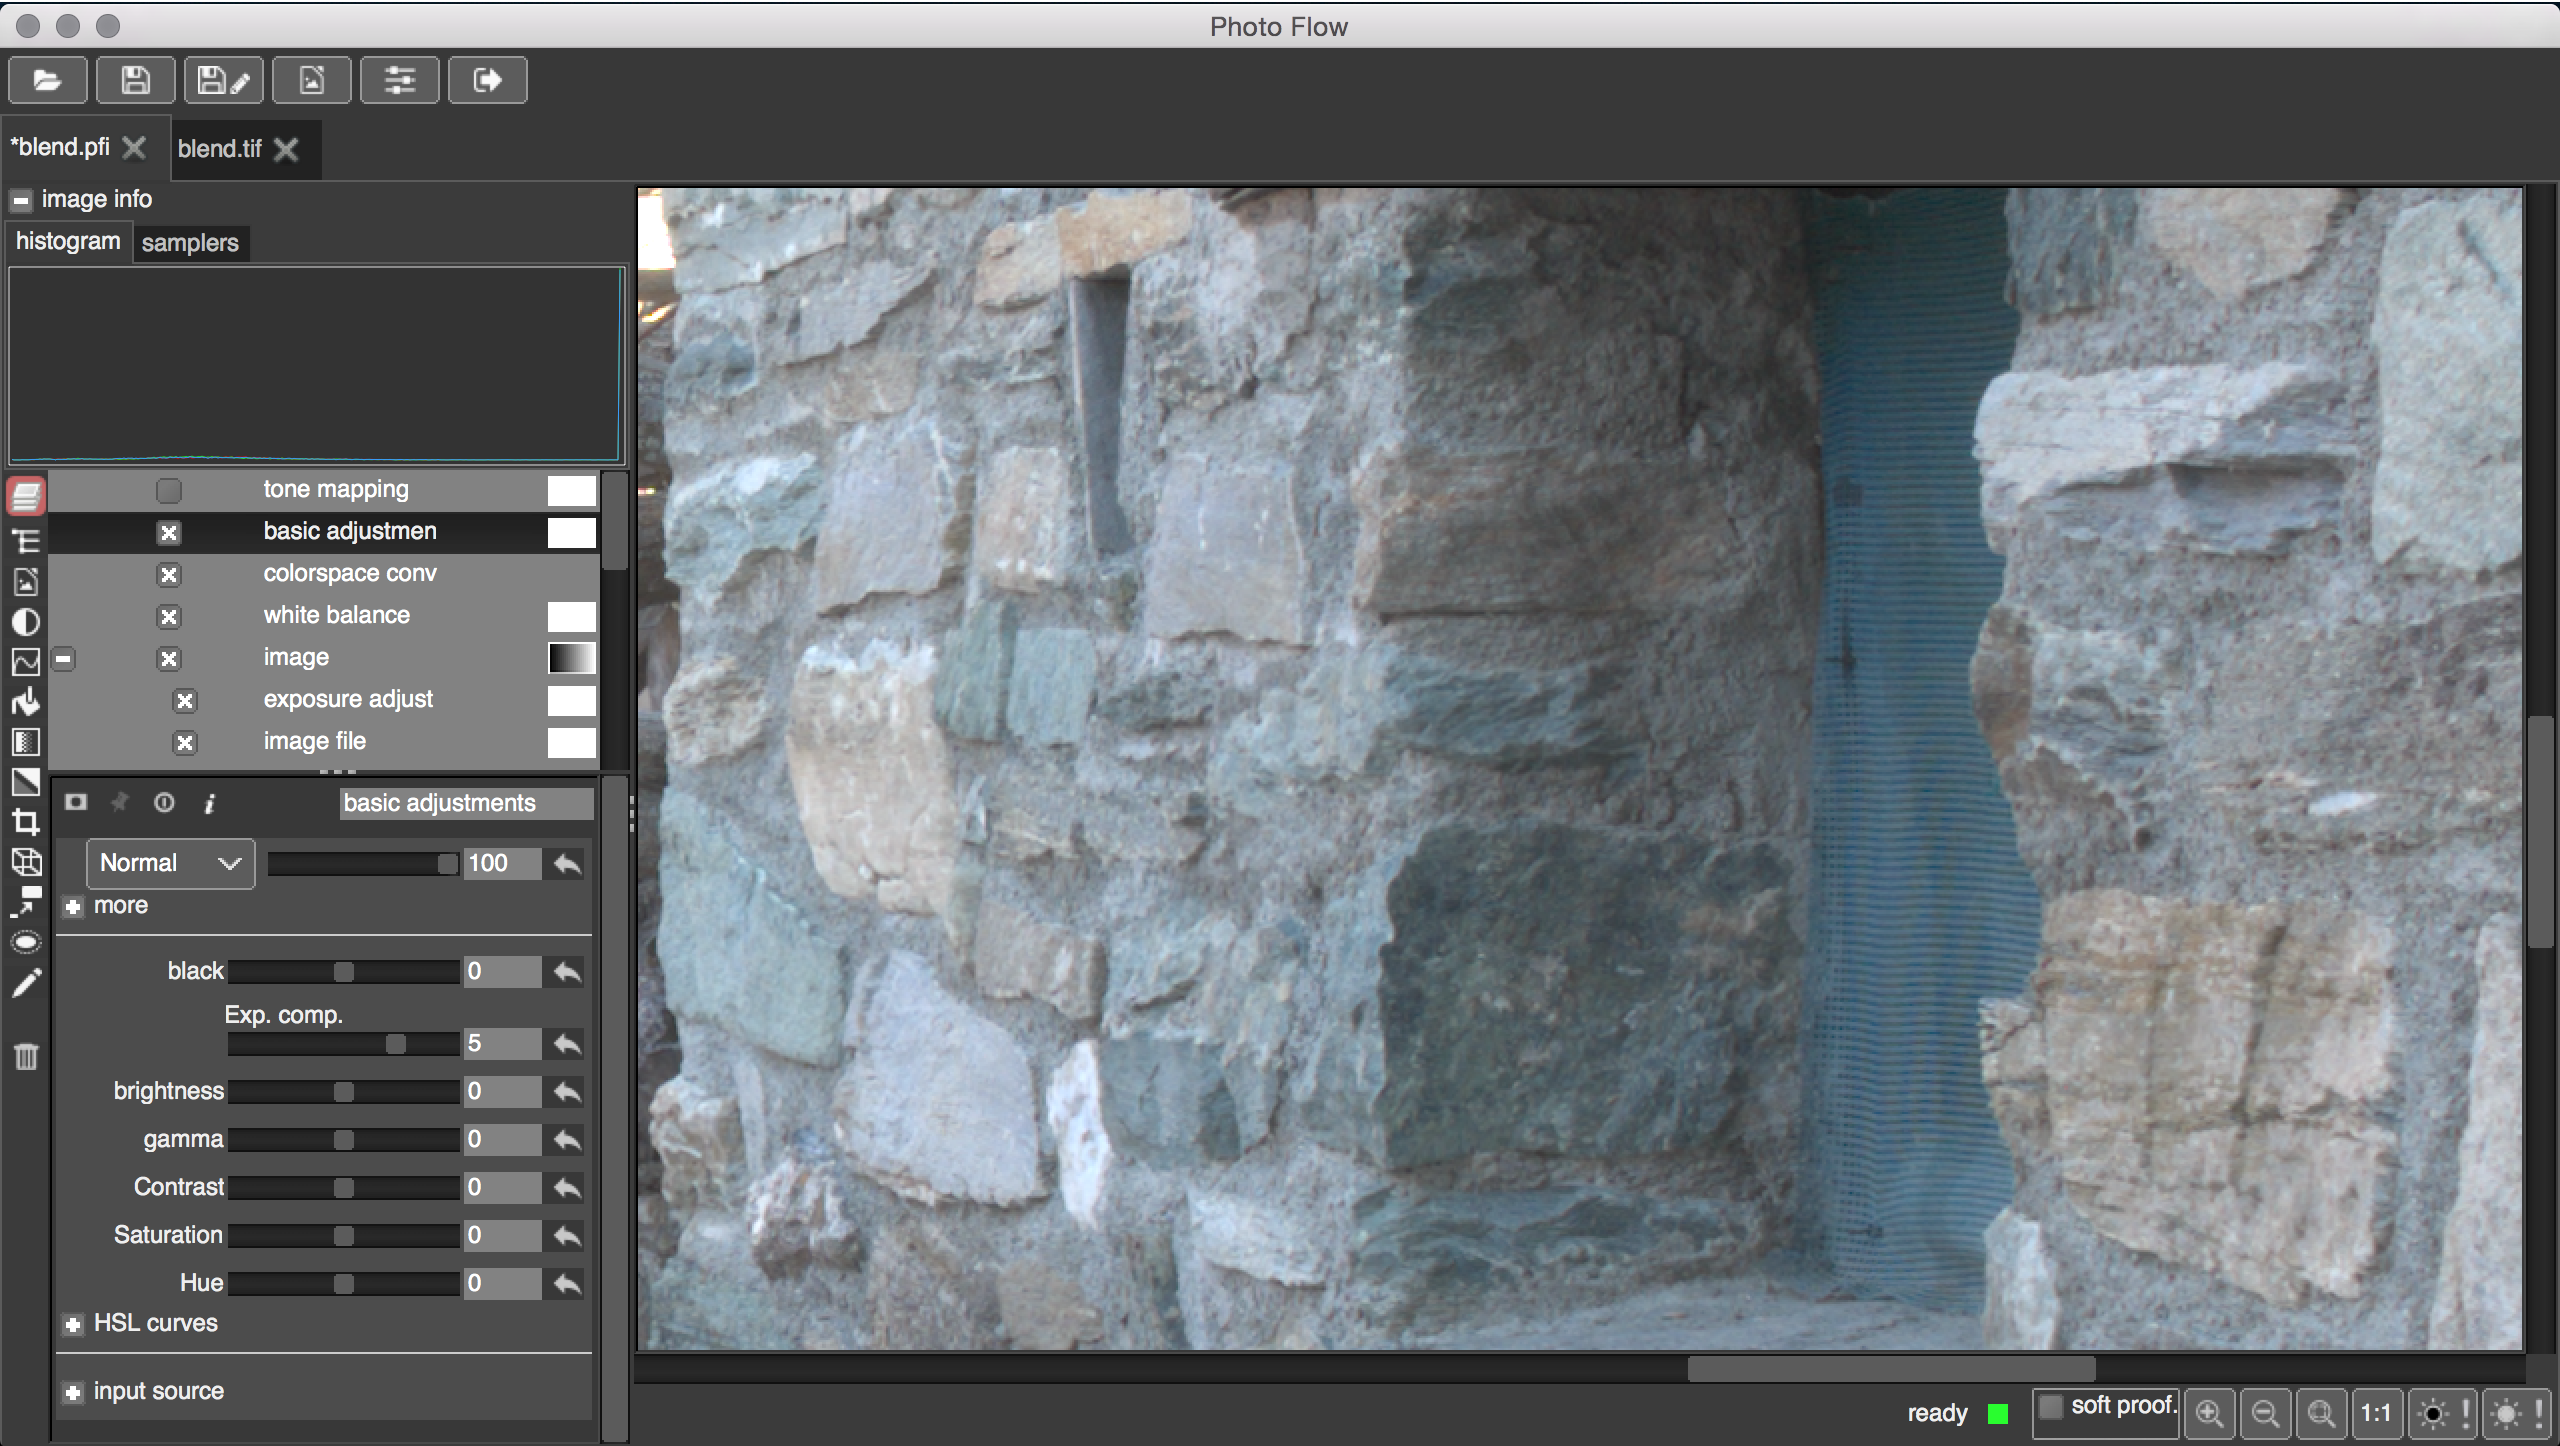Click the open file folder icon
The width and height of the screenshot is (2560, 1446).
pos(47,80)
